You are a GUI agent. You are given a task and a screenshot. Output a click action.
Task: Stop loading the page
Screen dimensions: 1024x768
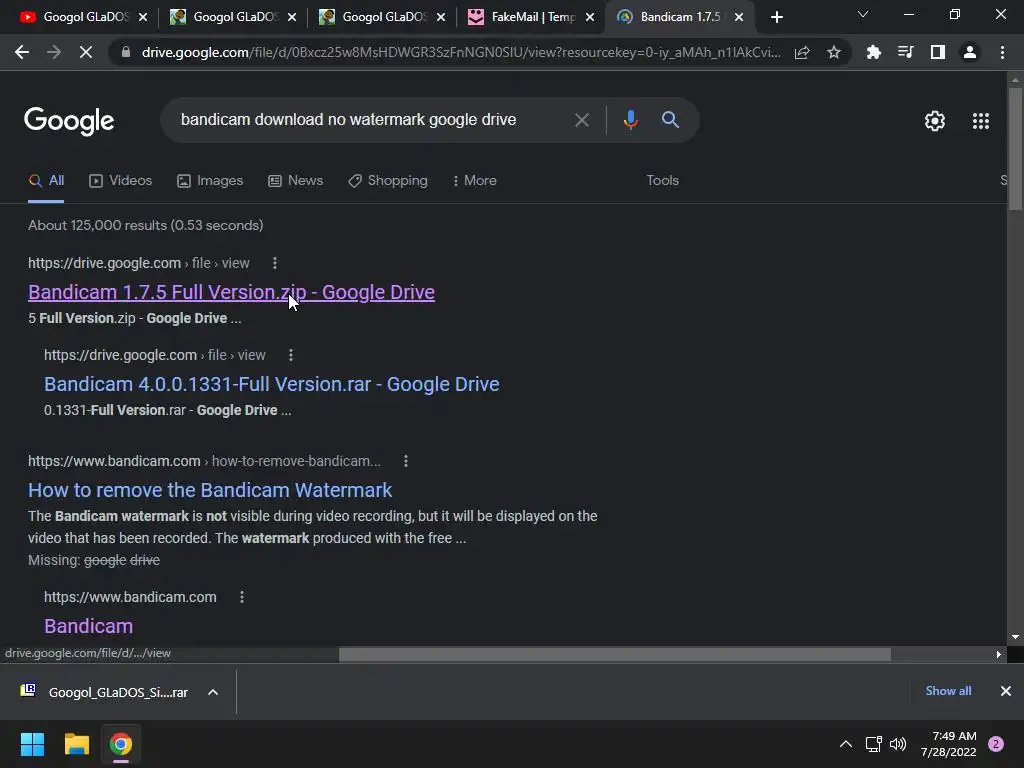86,52
